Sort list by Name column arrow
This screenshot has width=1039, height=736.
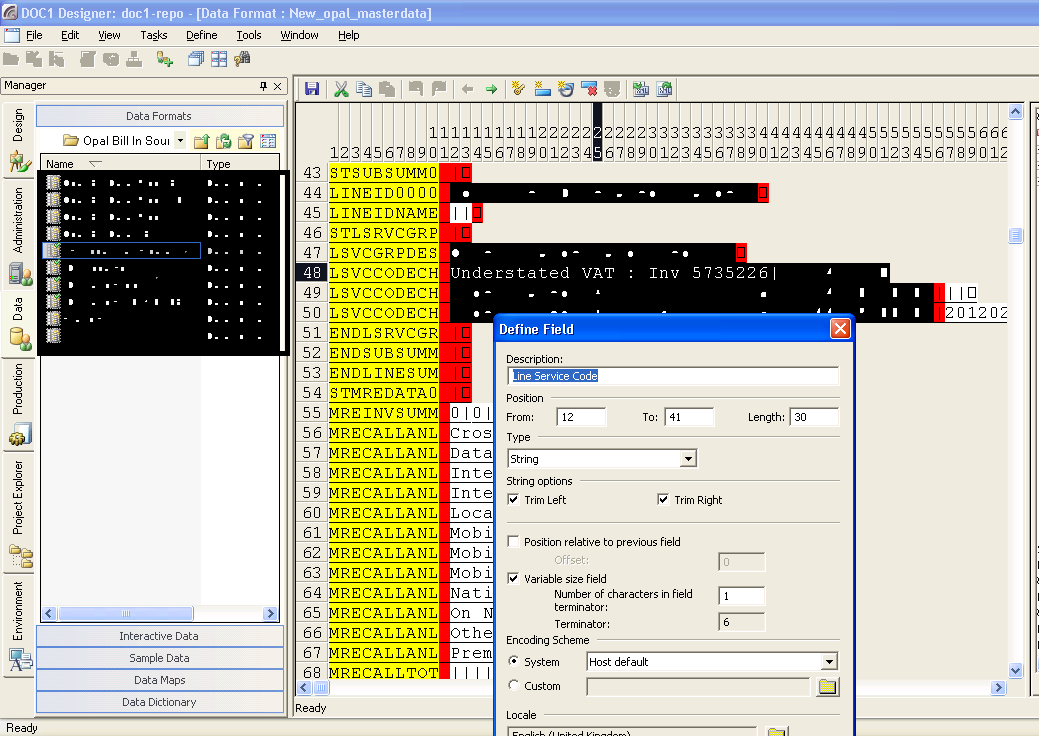[x=95, y=164]
